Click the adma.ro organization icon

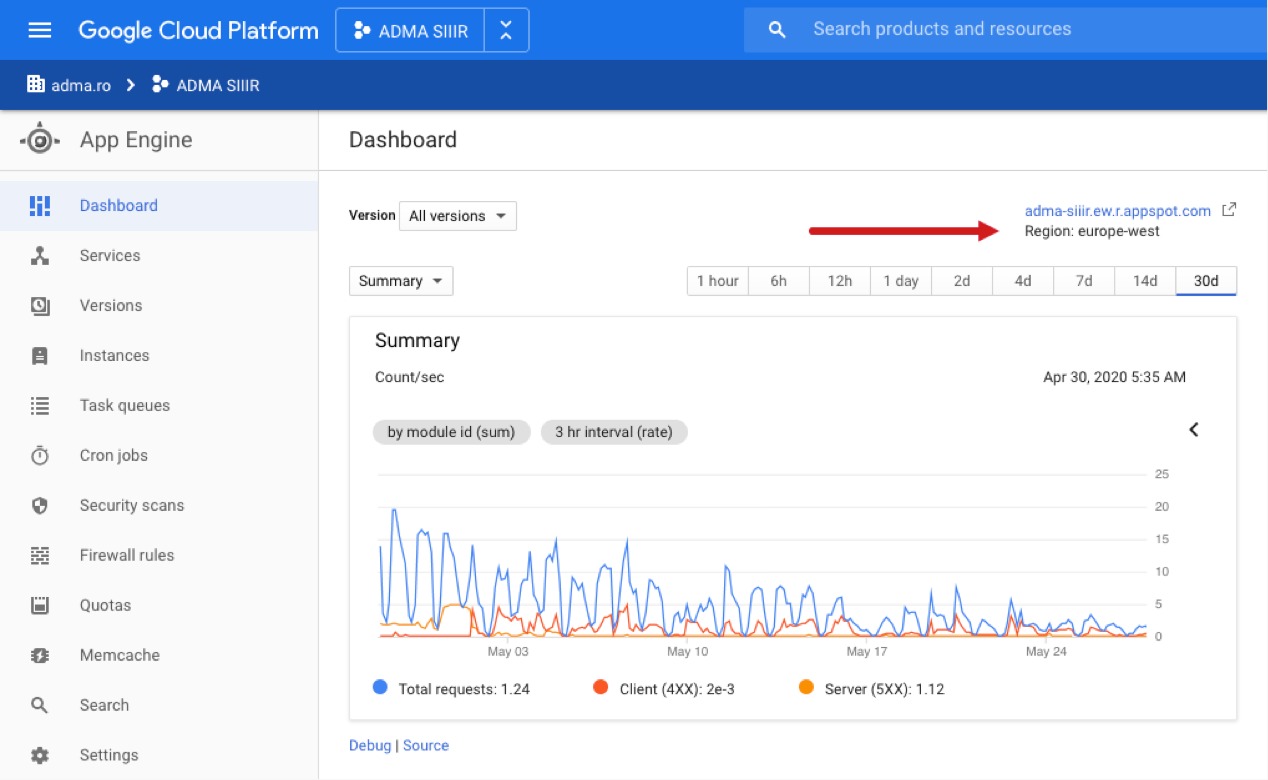click(x=36, y=85)
